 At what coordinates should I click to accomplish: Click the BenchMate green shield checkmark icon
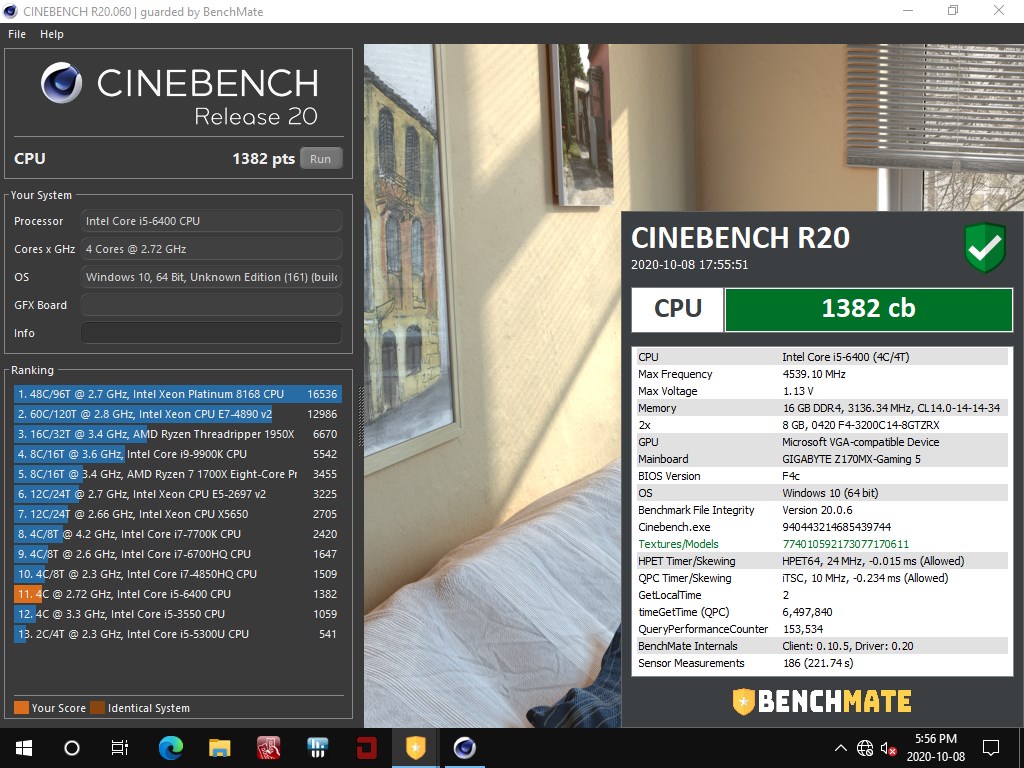click(x=985, y=248)
